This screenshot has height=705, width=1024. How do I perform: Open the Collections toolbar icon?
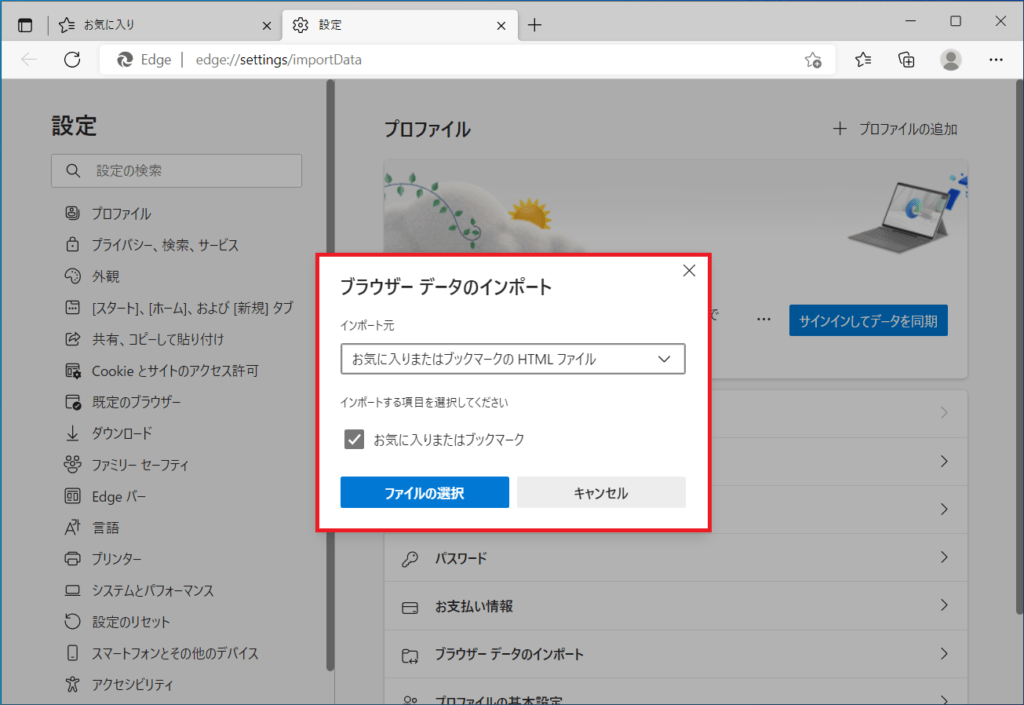point(907,60)
